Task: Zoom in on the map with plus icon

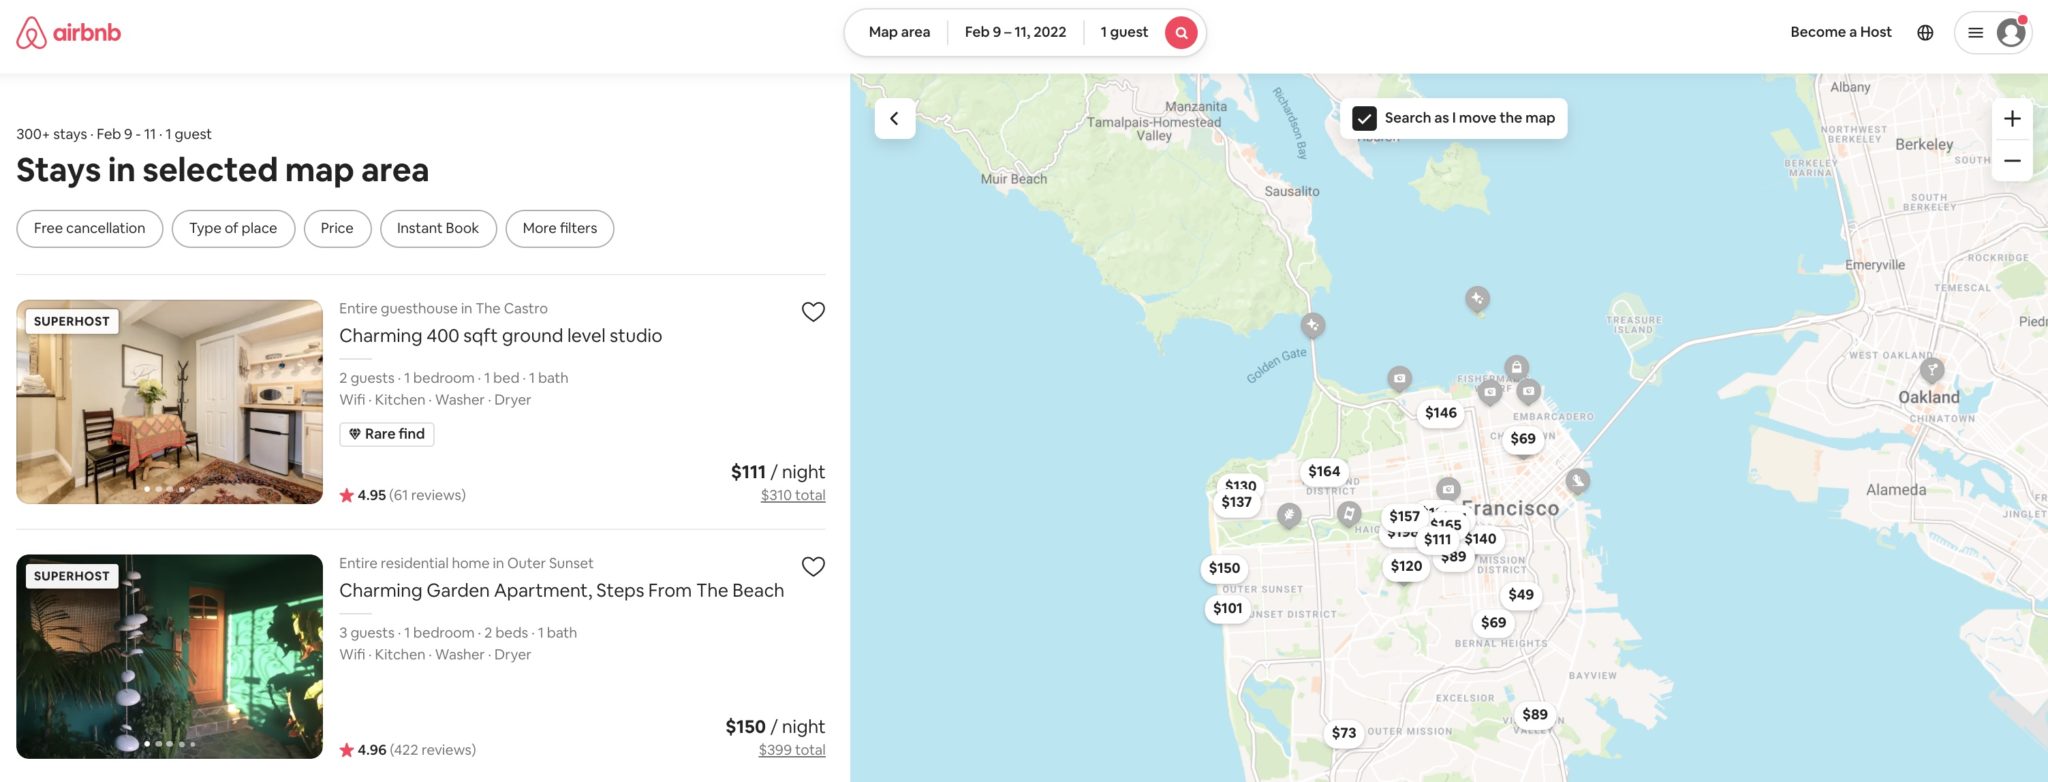Action: [2011, 117]
